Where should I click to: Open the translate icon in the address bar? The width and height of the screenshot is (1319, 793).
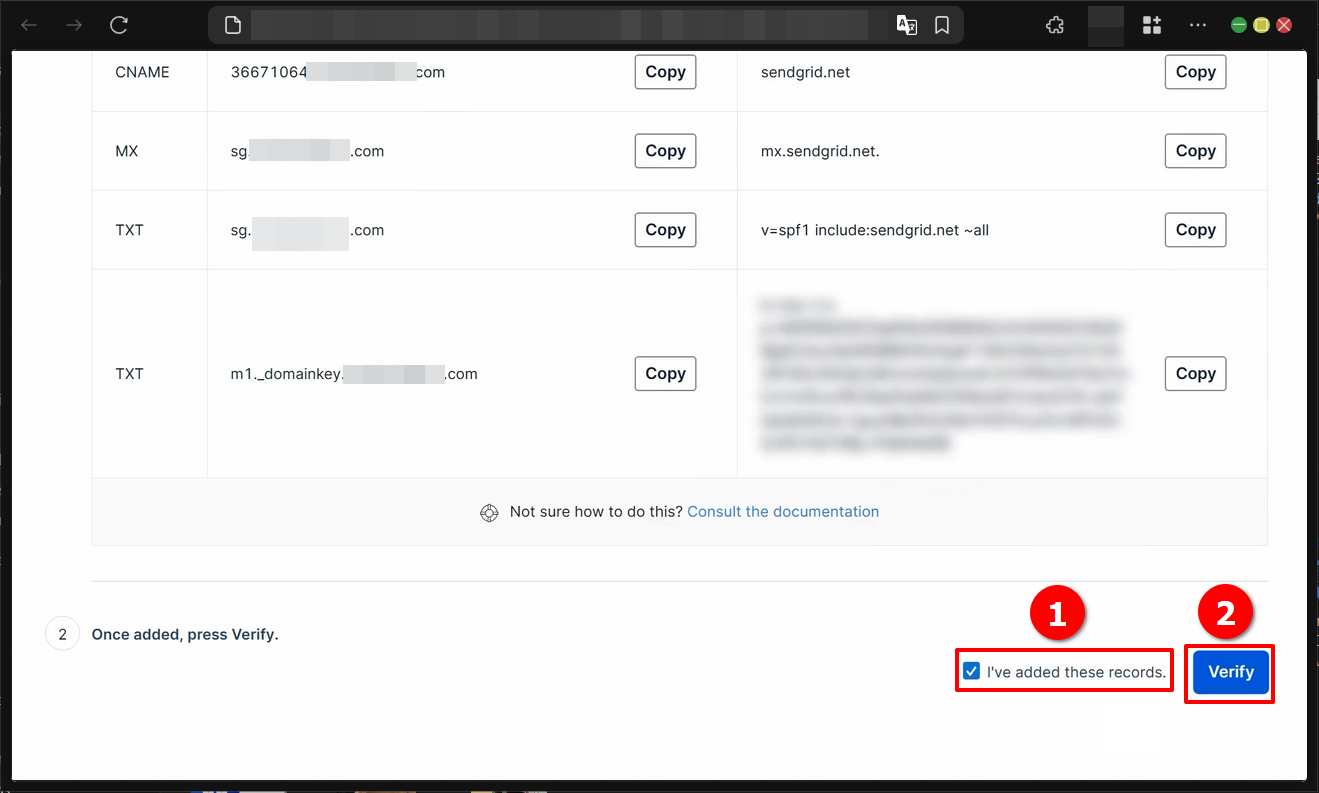(x=907, y=25)
